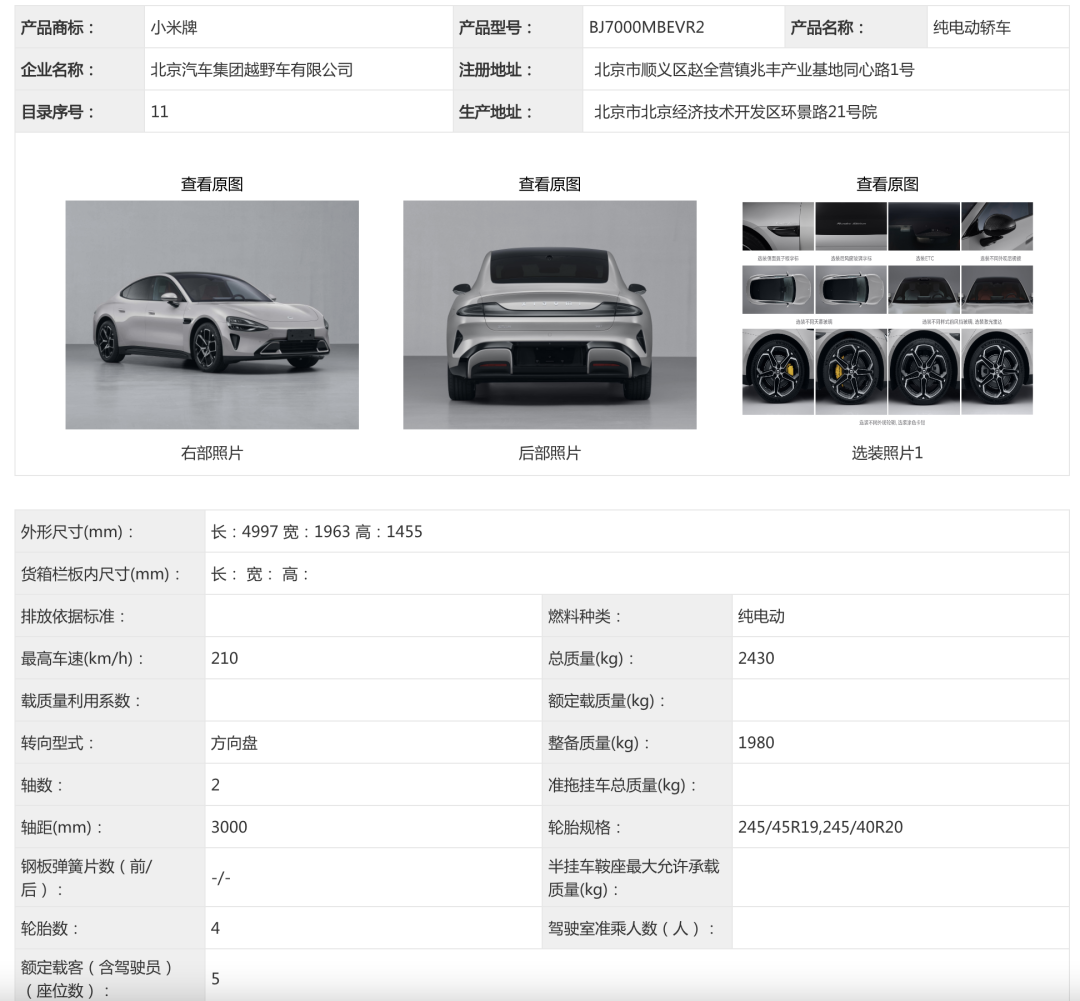Click the '最高车速(km/h)：' label
The height and width of the screenshot is (1001, 1080).
[83, 658]
